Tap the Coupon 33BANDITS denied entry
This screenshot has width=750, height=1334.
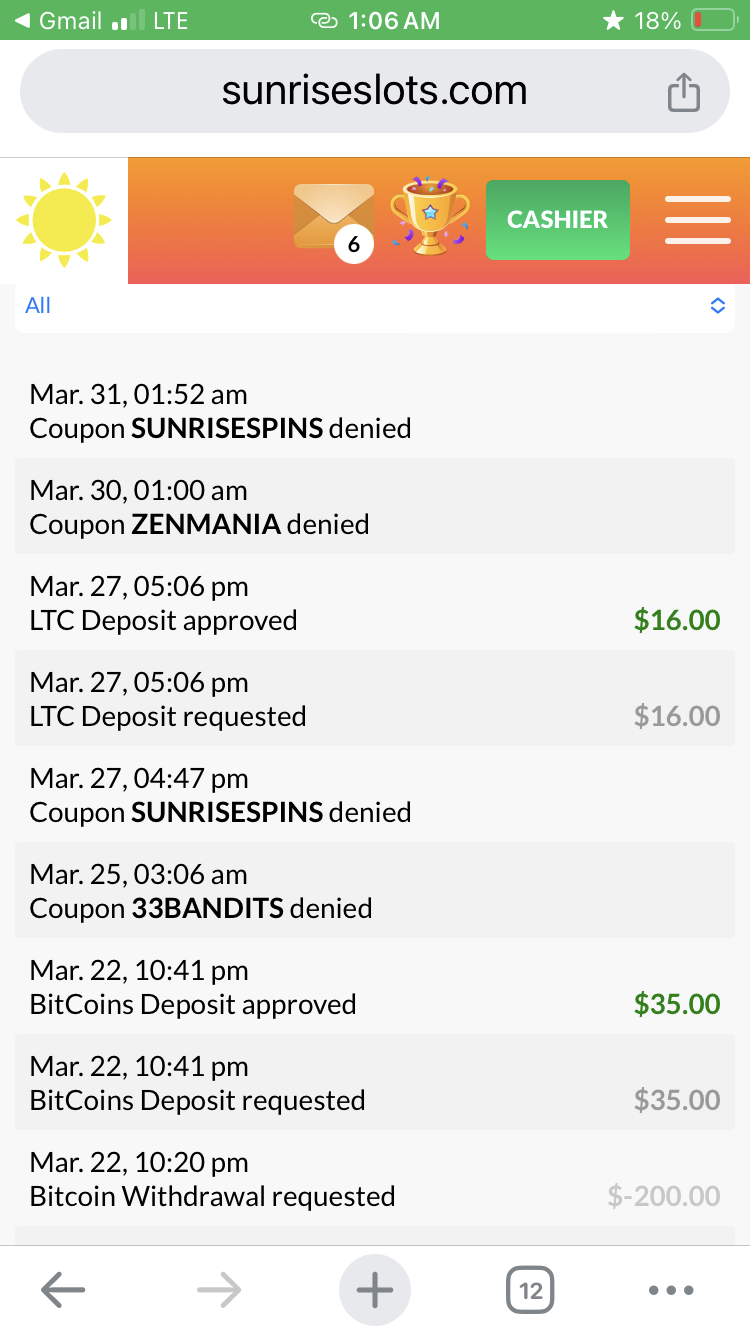[375, 891]
